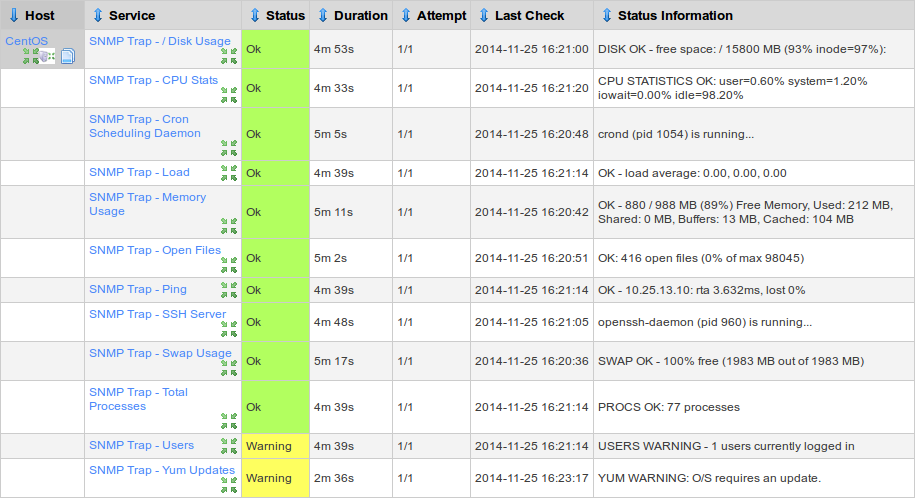Click passive-check arrows icon in Ping row
Screen dimensions: 915x498
pyautogui.click(x=229, y=290)
